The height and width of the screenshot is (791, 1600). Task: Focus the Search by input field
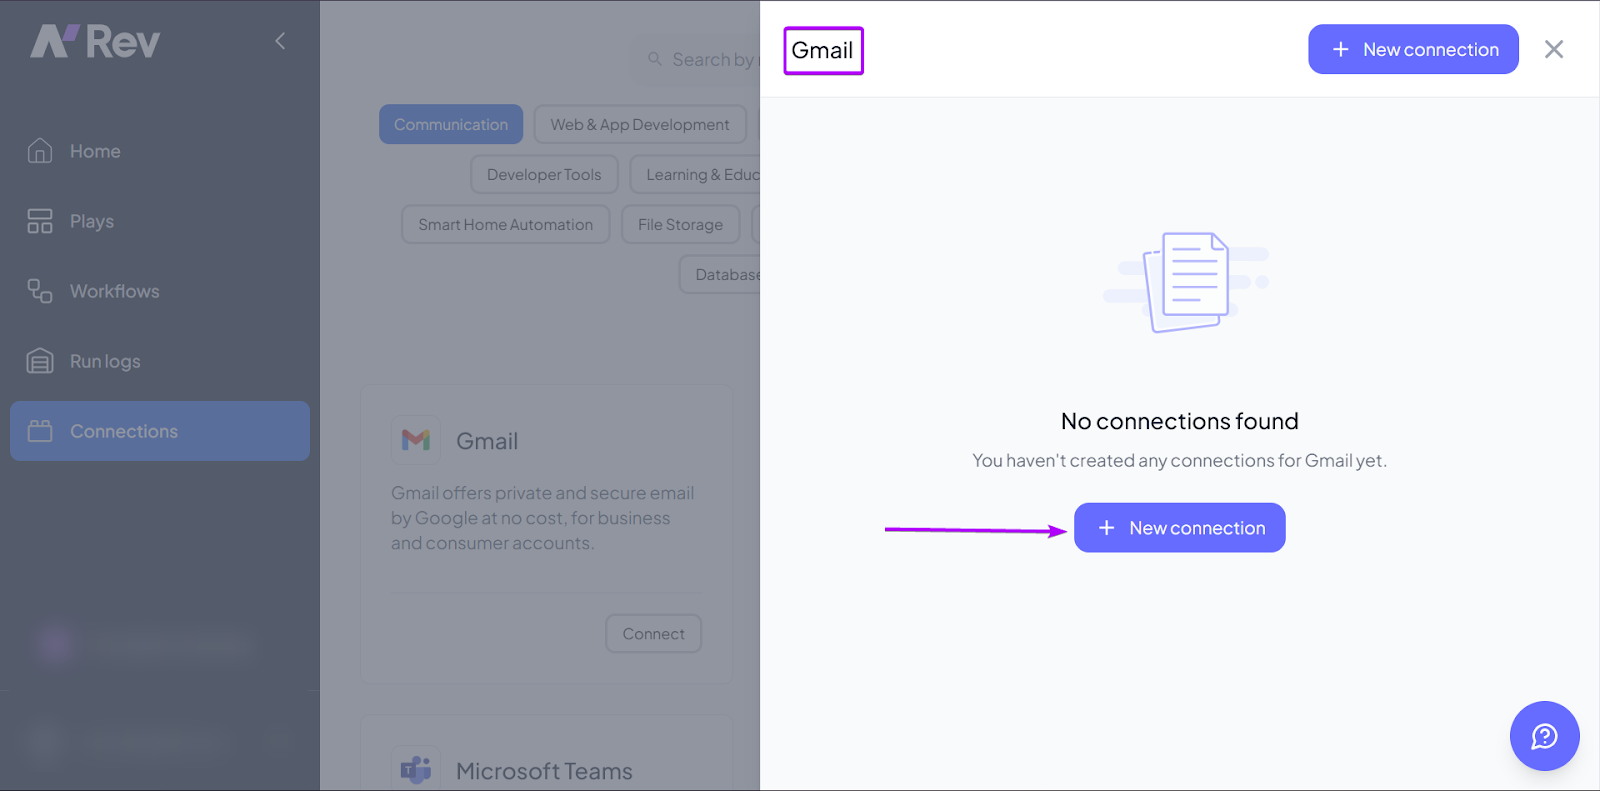point(696,60)
